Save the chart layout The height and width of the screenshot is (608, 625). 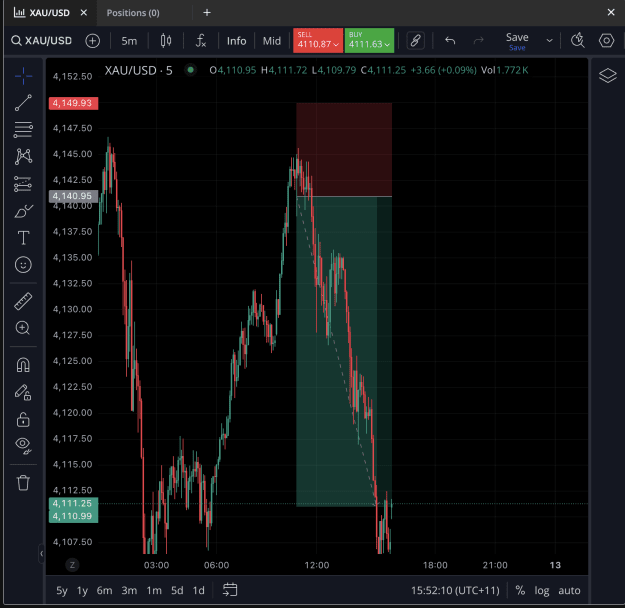coord(517,41)
